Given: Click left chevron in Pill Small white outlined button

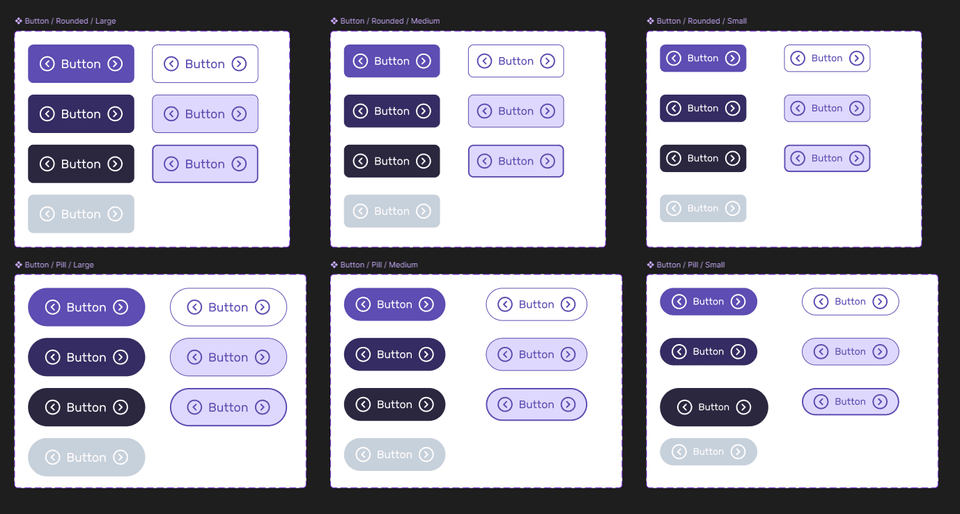Looking at the screenshot, I should [821, 301].
